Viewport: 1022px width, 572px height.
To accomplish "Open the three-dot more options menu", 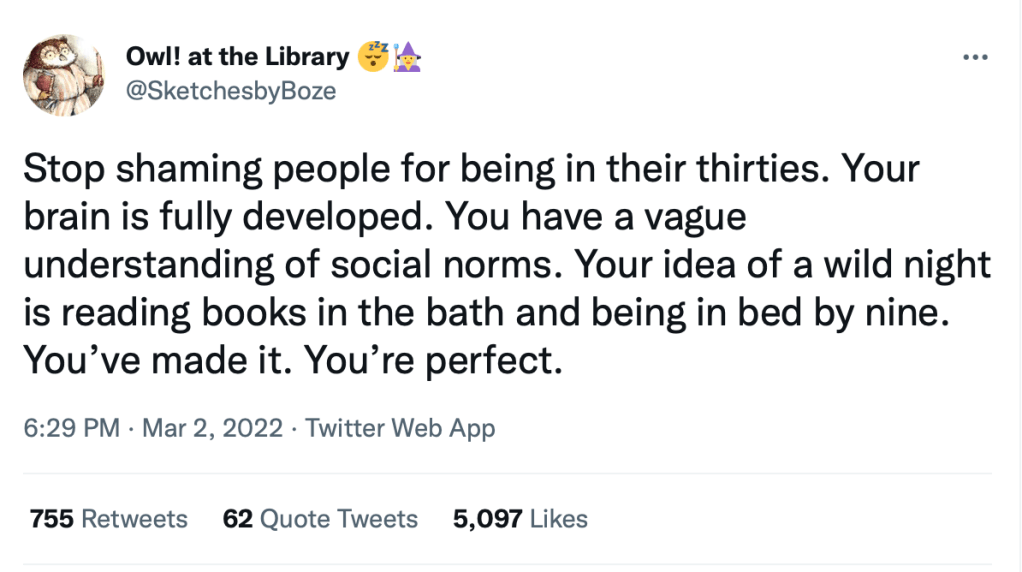I will (x=973, y=57).
